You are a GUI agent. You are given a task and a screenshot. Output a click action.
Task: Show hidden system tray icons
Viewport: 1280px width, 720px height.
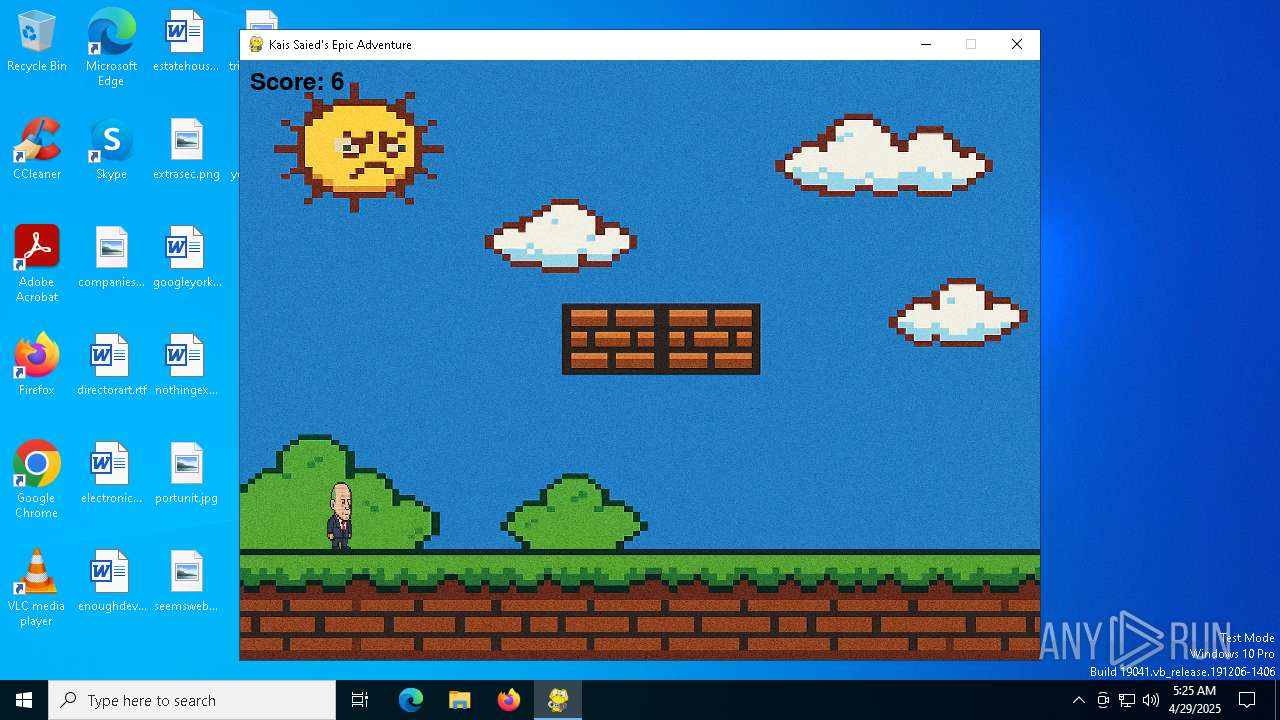coord(1078,700)
